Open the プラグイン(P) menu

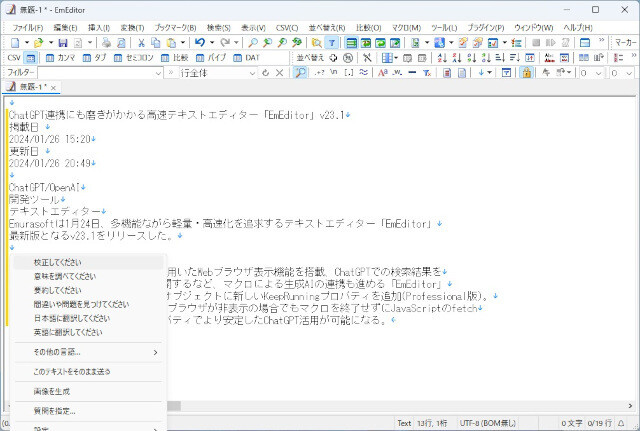pos(486,28)
